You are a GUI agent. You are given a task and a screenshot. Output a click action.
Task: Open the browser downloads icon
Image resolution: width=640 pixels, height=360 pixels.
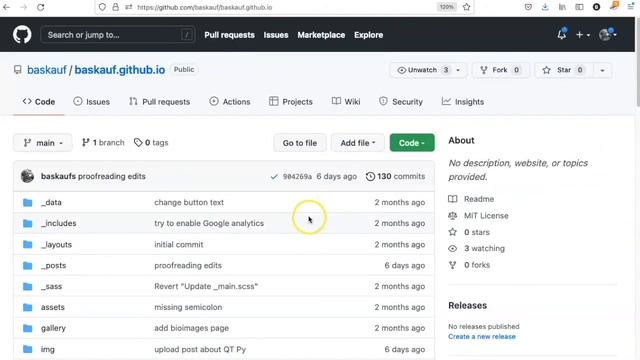click(x=545, y=7)
